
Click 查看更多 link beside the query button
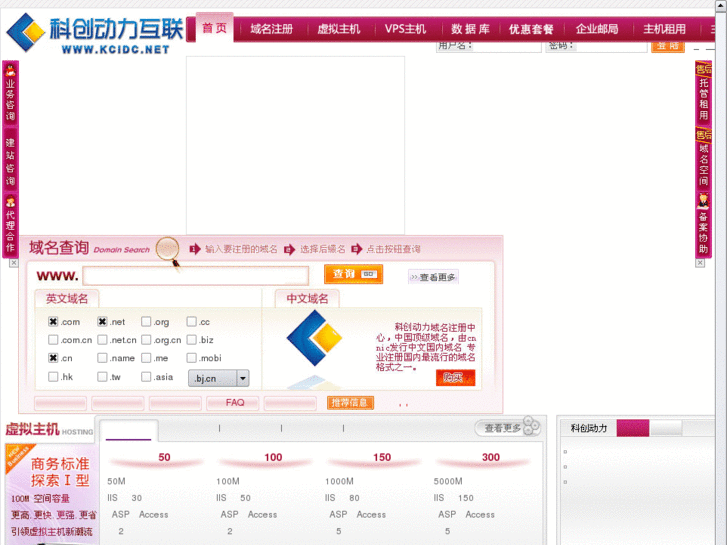tap(433, 277)
